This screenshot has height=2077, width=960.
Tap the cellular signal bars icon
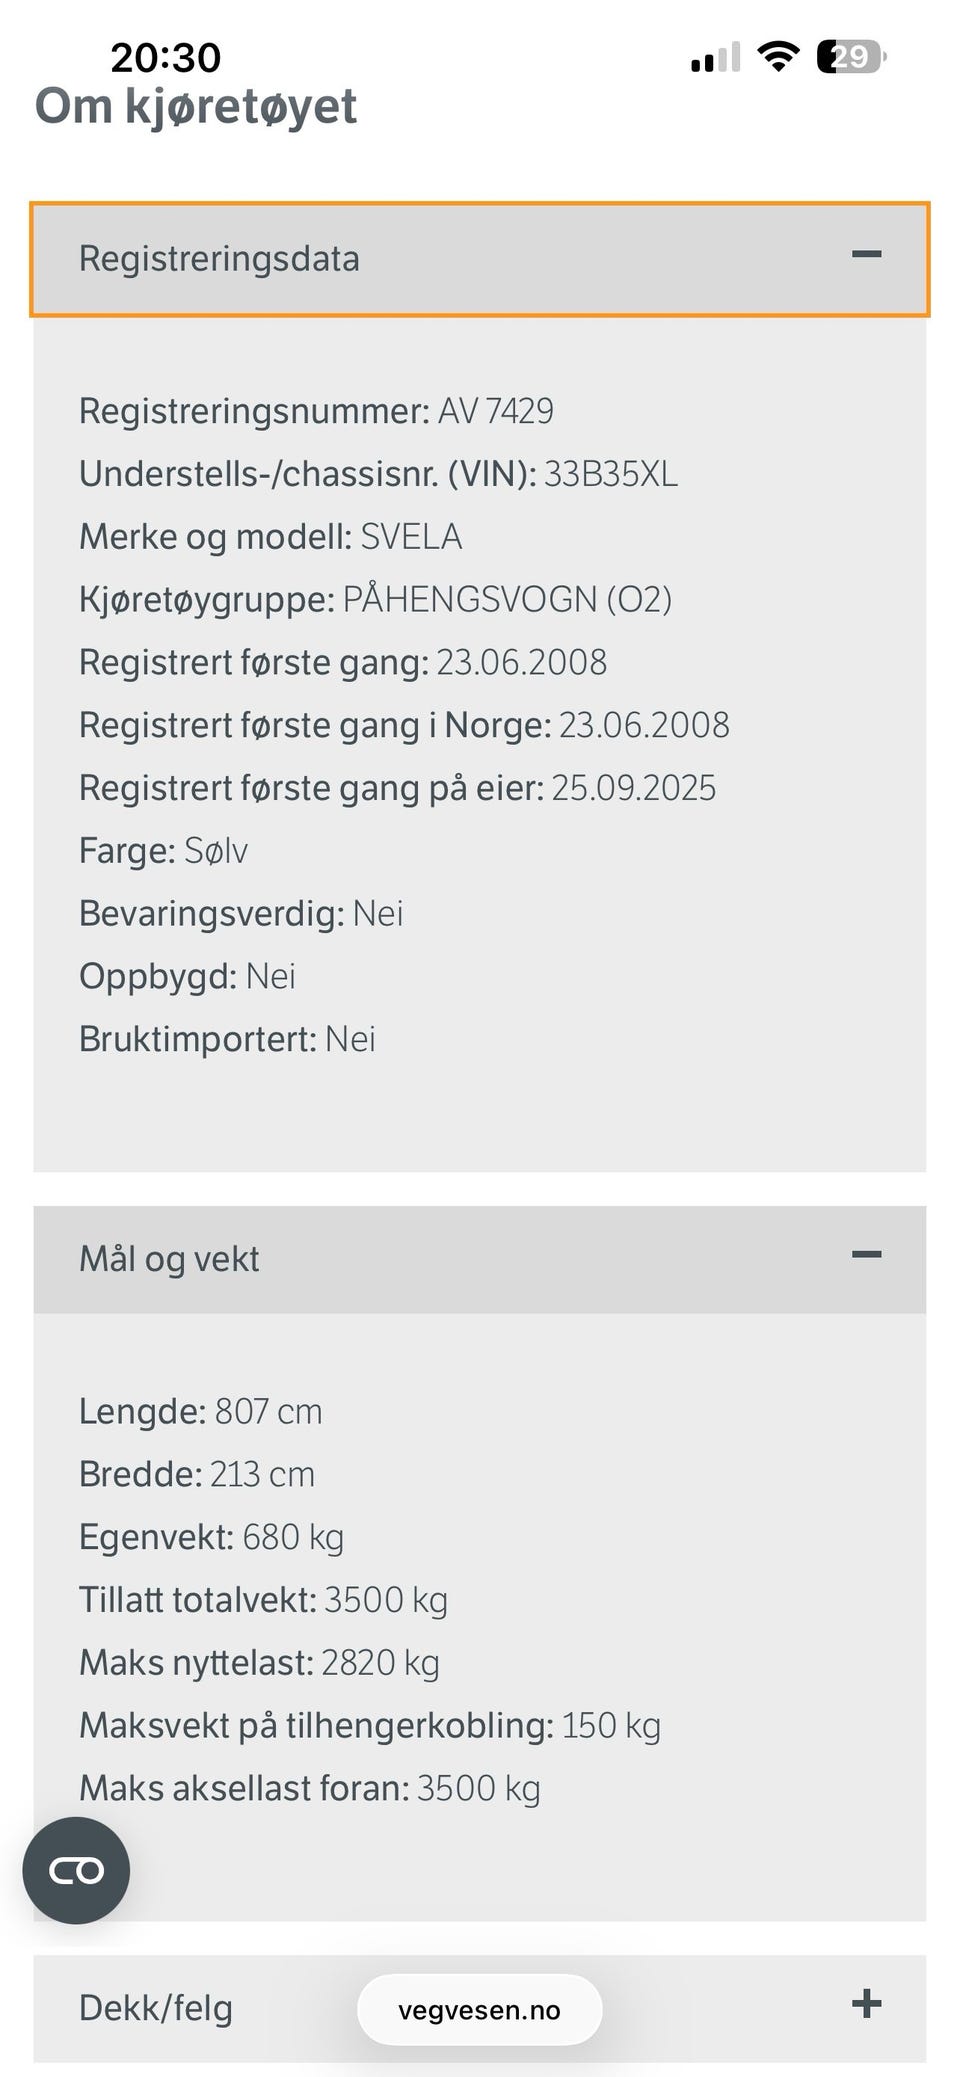point(715,58)
